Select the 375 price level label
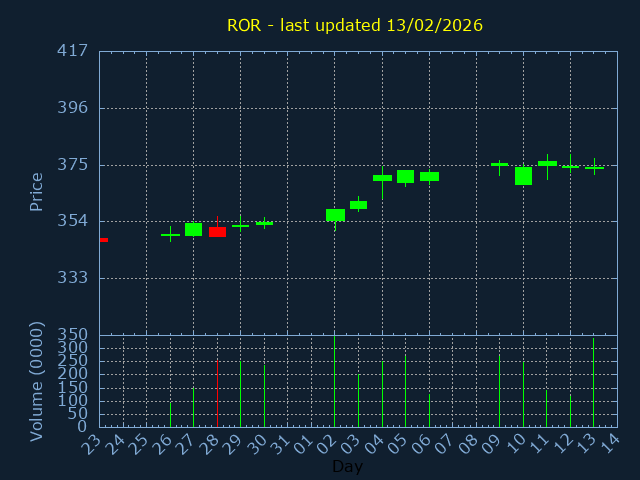 pos(72,165)
